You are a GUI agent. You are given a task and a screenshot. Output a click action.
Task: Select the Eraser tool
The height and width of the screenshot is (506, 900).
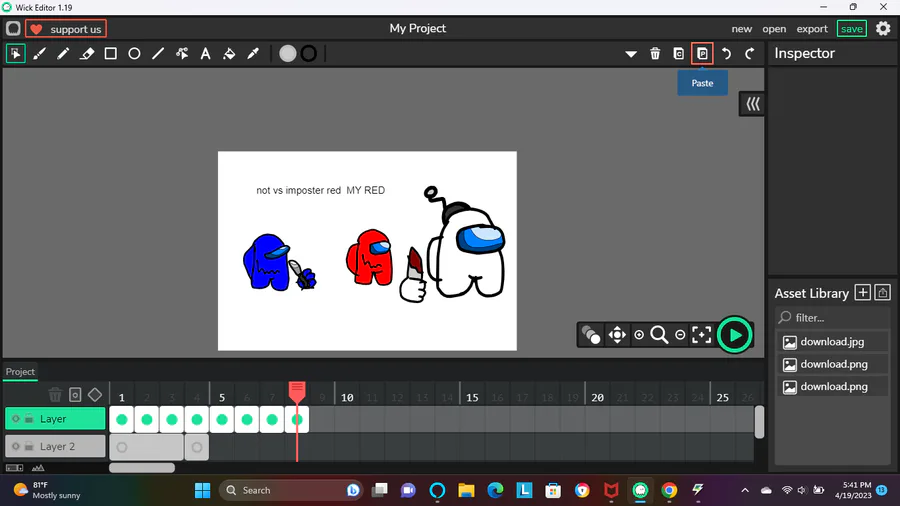(87, 53)
